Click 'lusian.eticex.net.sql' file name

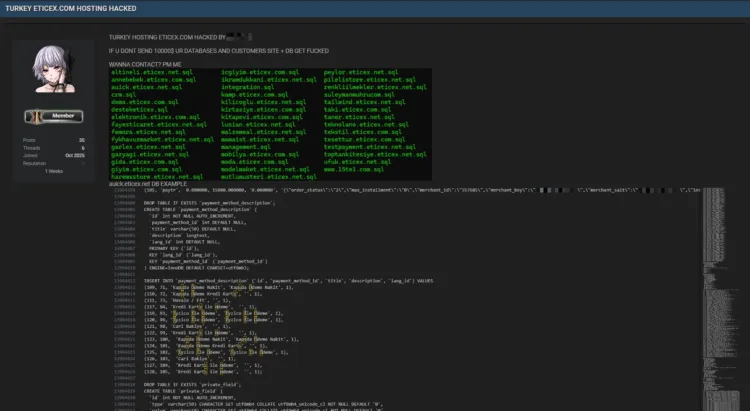click(x=258, y=124)
